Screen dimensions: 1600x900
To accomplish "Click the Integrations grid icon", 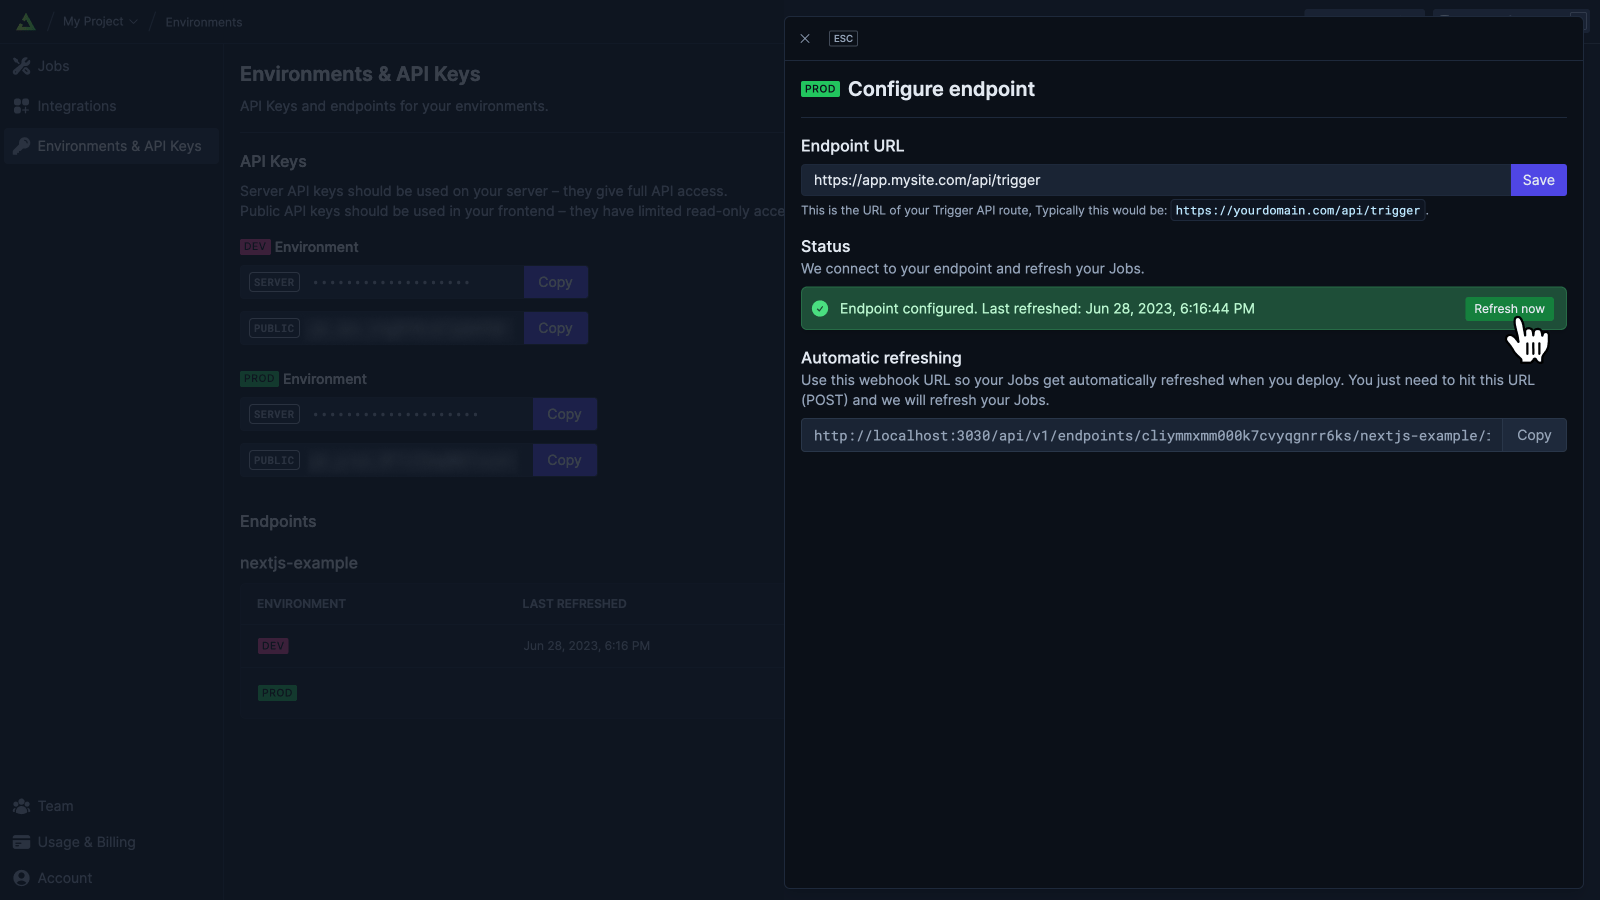I will (21, 106).
